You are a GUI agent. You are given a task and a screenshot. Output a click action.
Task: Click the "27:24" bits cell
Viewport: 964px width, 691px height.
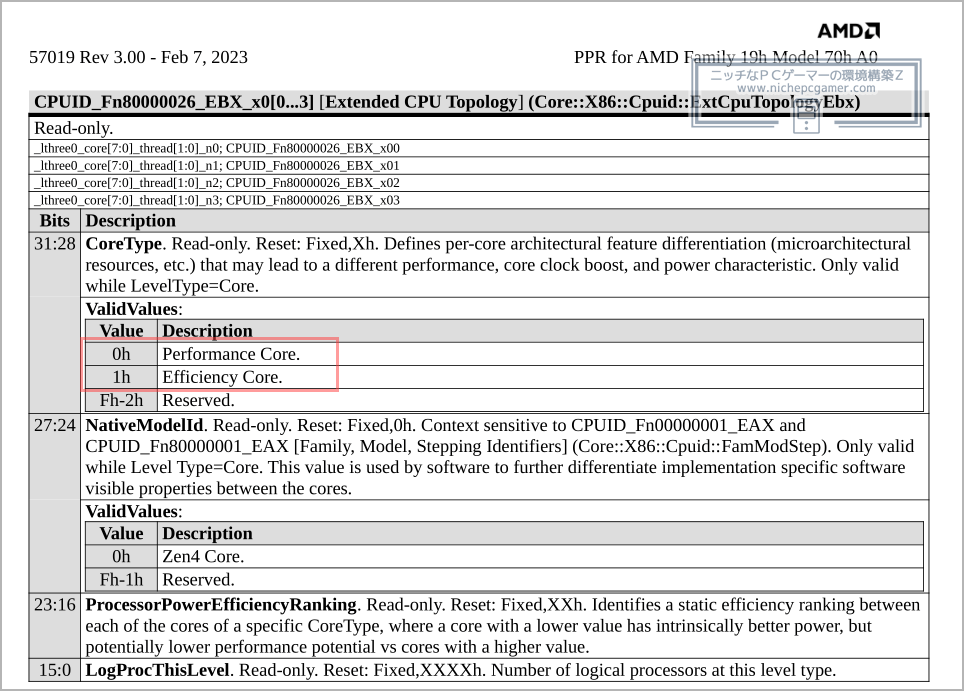pyautogui.click(x=55, y=425)
